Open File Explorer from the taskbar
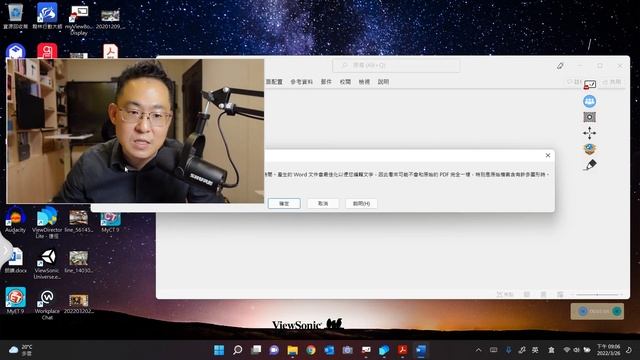640x360 pixels. tap(292, 350)
